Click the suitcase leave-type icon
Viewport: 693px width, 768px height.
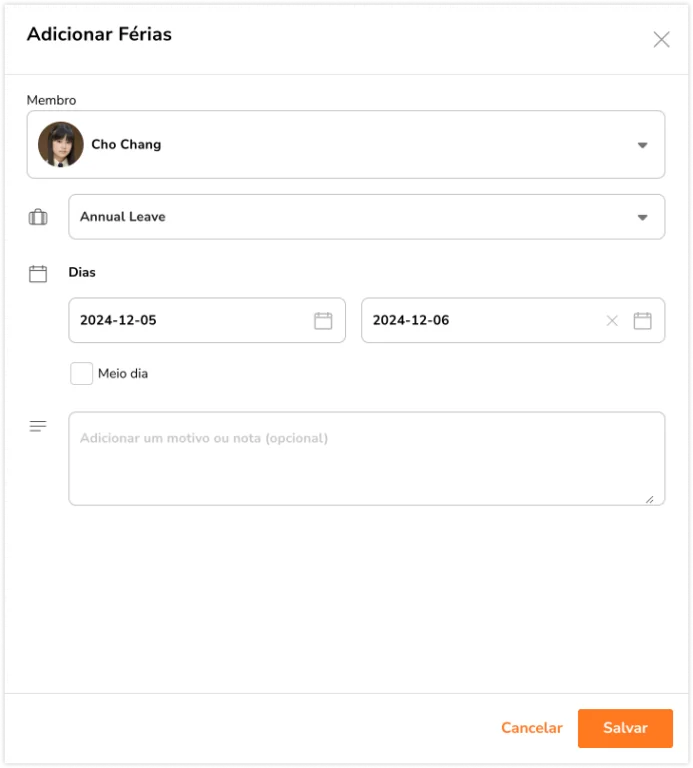click(x=38, y=216)
